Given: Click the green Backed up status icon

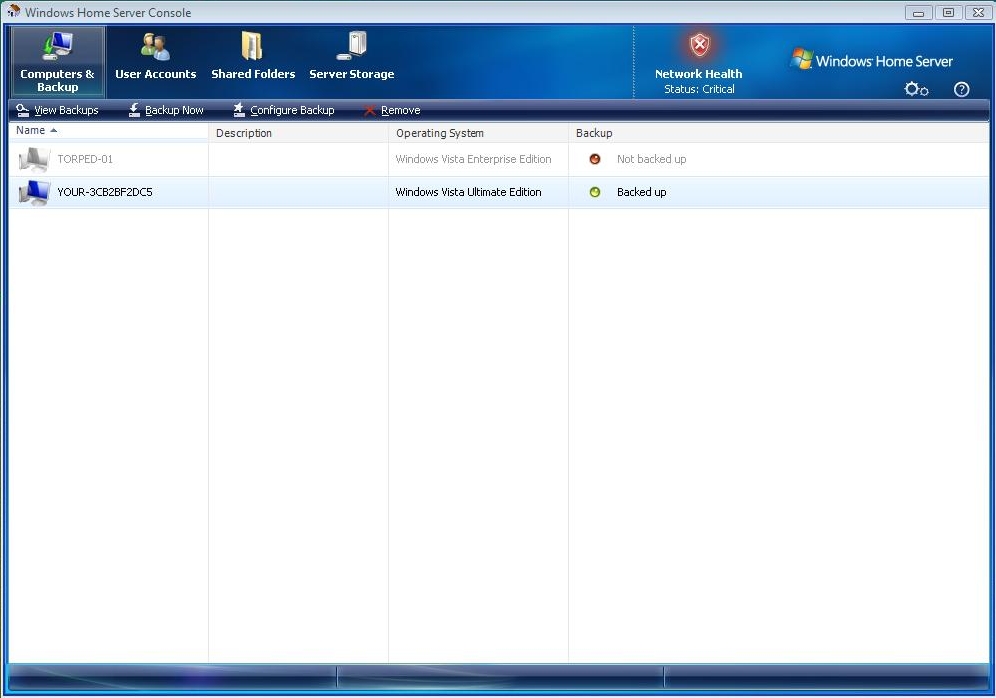Looking at the screenshot, I should (595, 192).
